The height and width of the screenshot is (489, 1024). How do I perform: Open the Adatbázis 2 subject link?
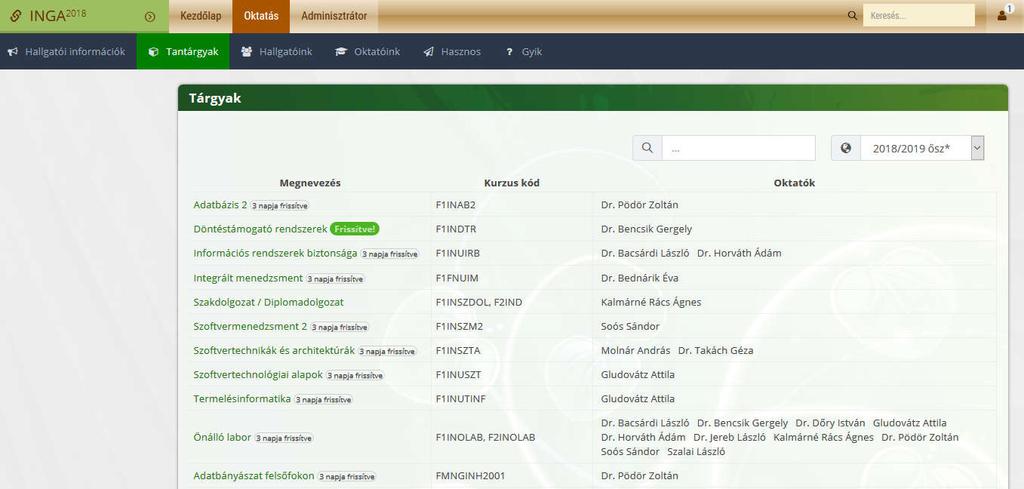pos(220,204)
